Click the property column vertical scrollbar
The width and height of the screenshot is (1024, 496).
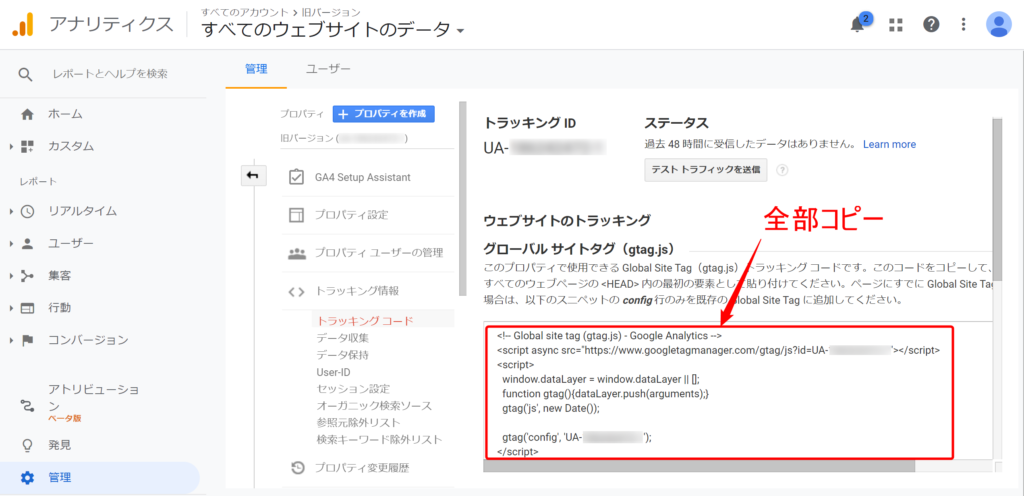coord(463,199)
